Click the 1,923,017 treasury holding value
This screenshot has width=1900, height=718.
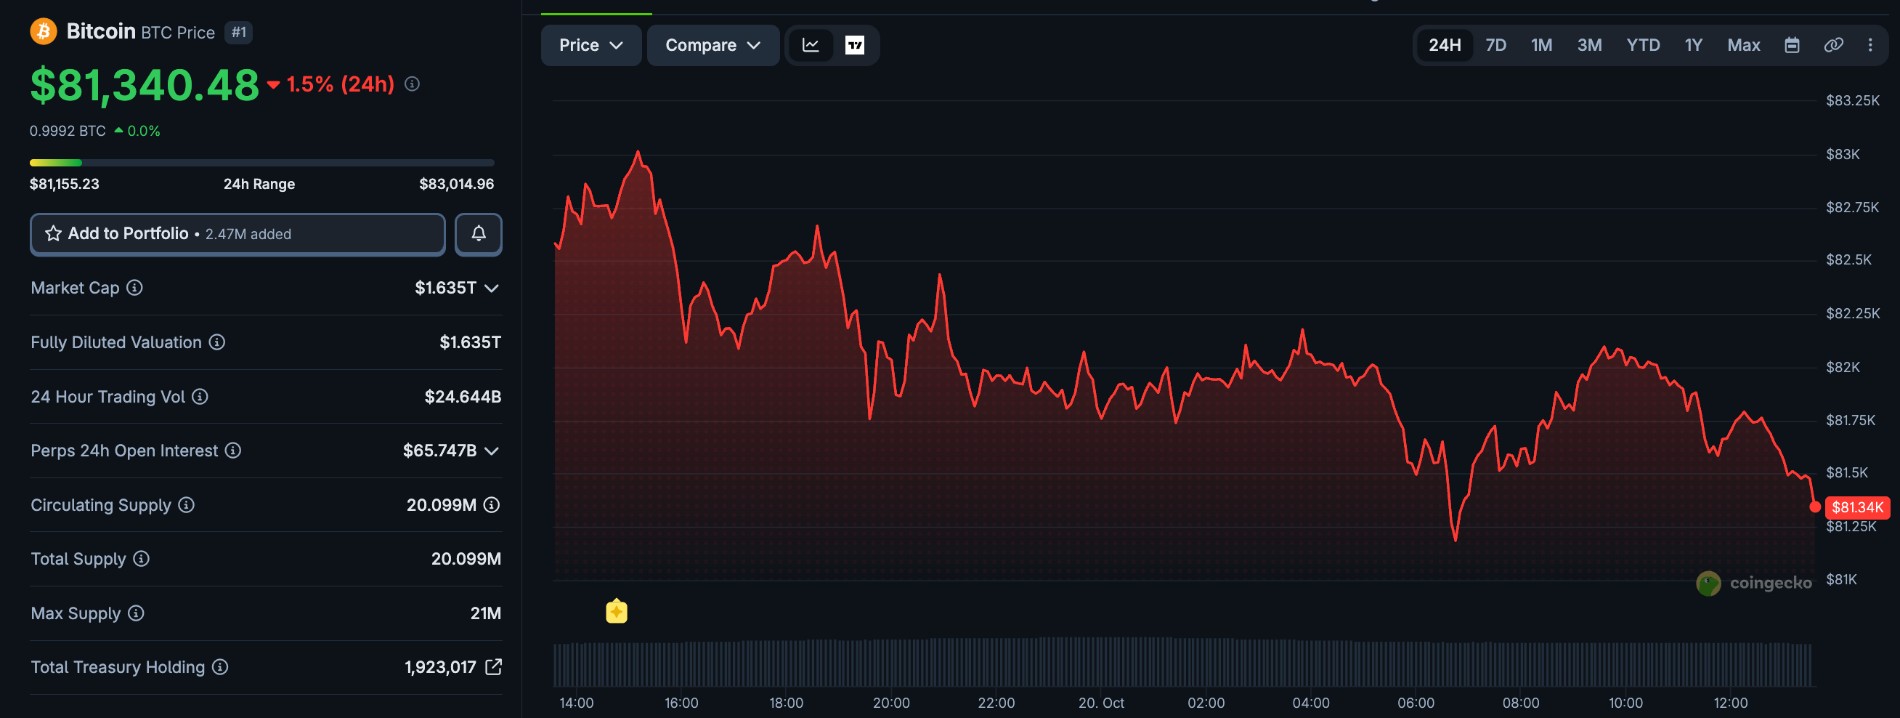pos(440,667)
